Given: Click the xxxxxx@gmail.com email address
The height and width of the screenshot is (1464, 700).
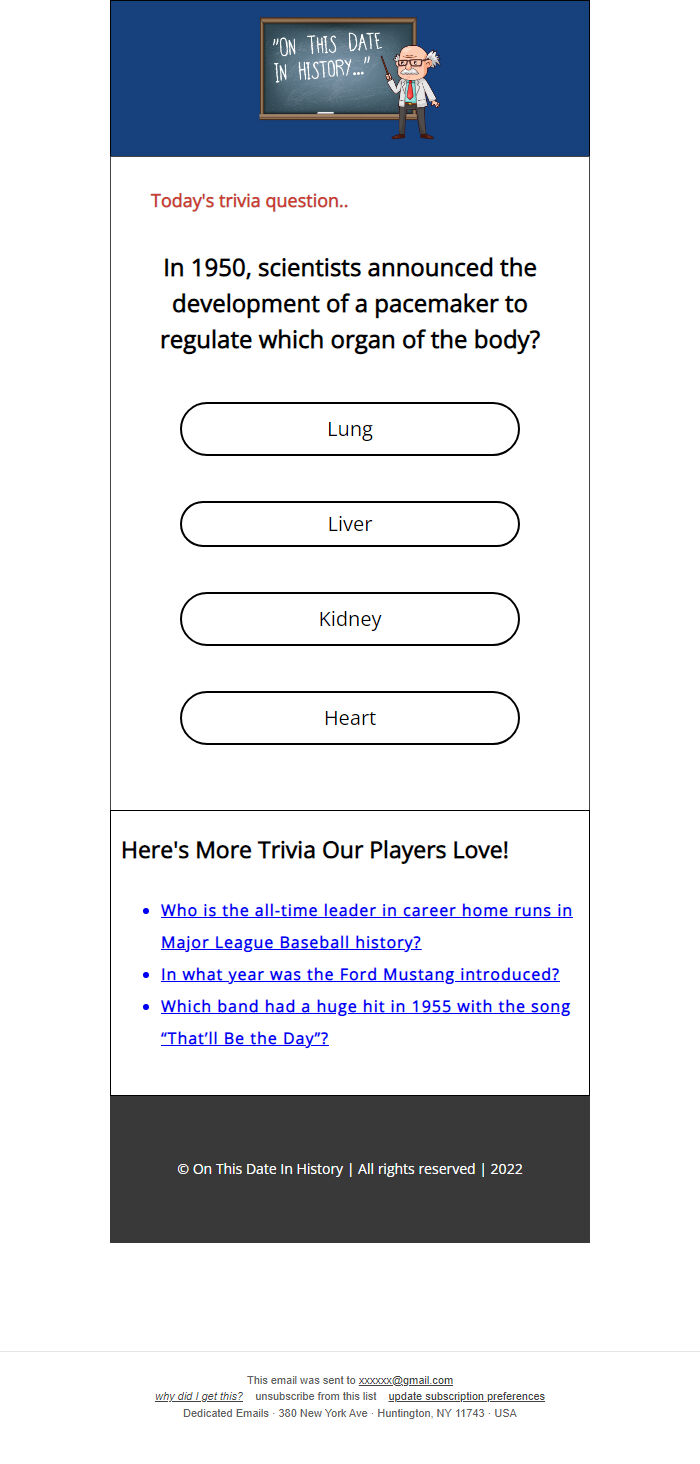Looking at the screenshot, I should [406, 1380].
